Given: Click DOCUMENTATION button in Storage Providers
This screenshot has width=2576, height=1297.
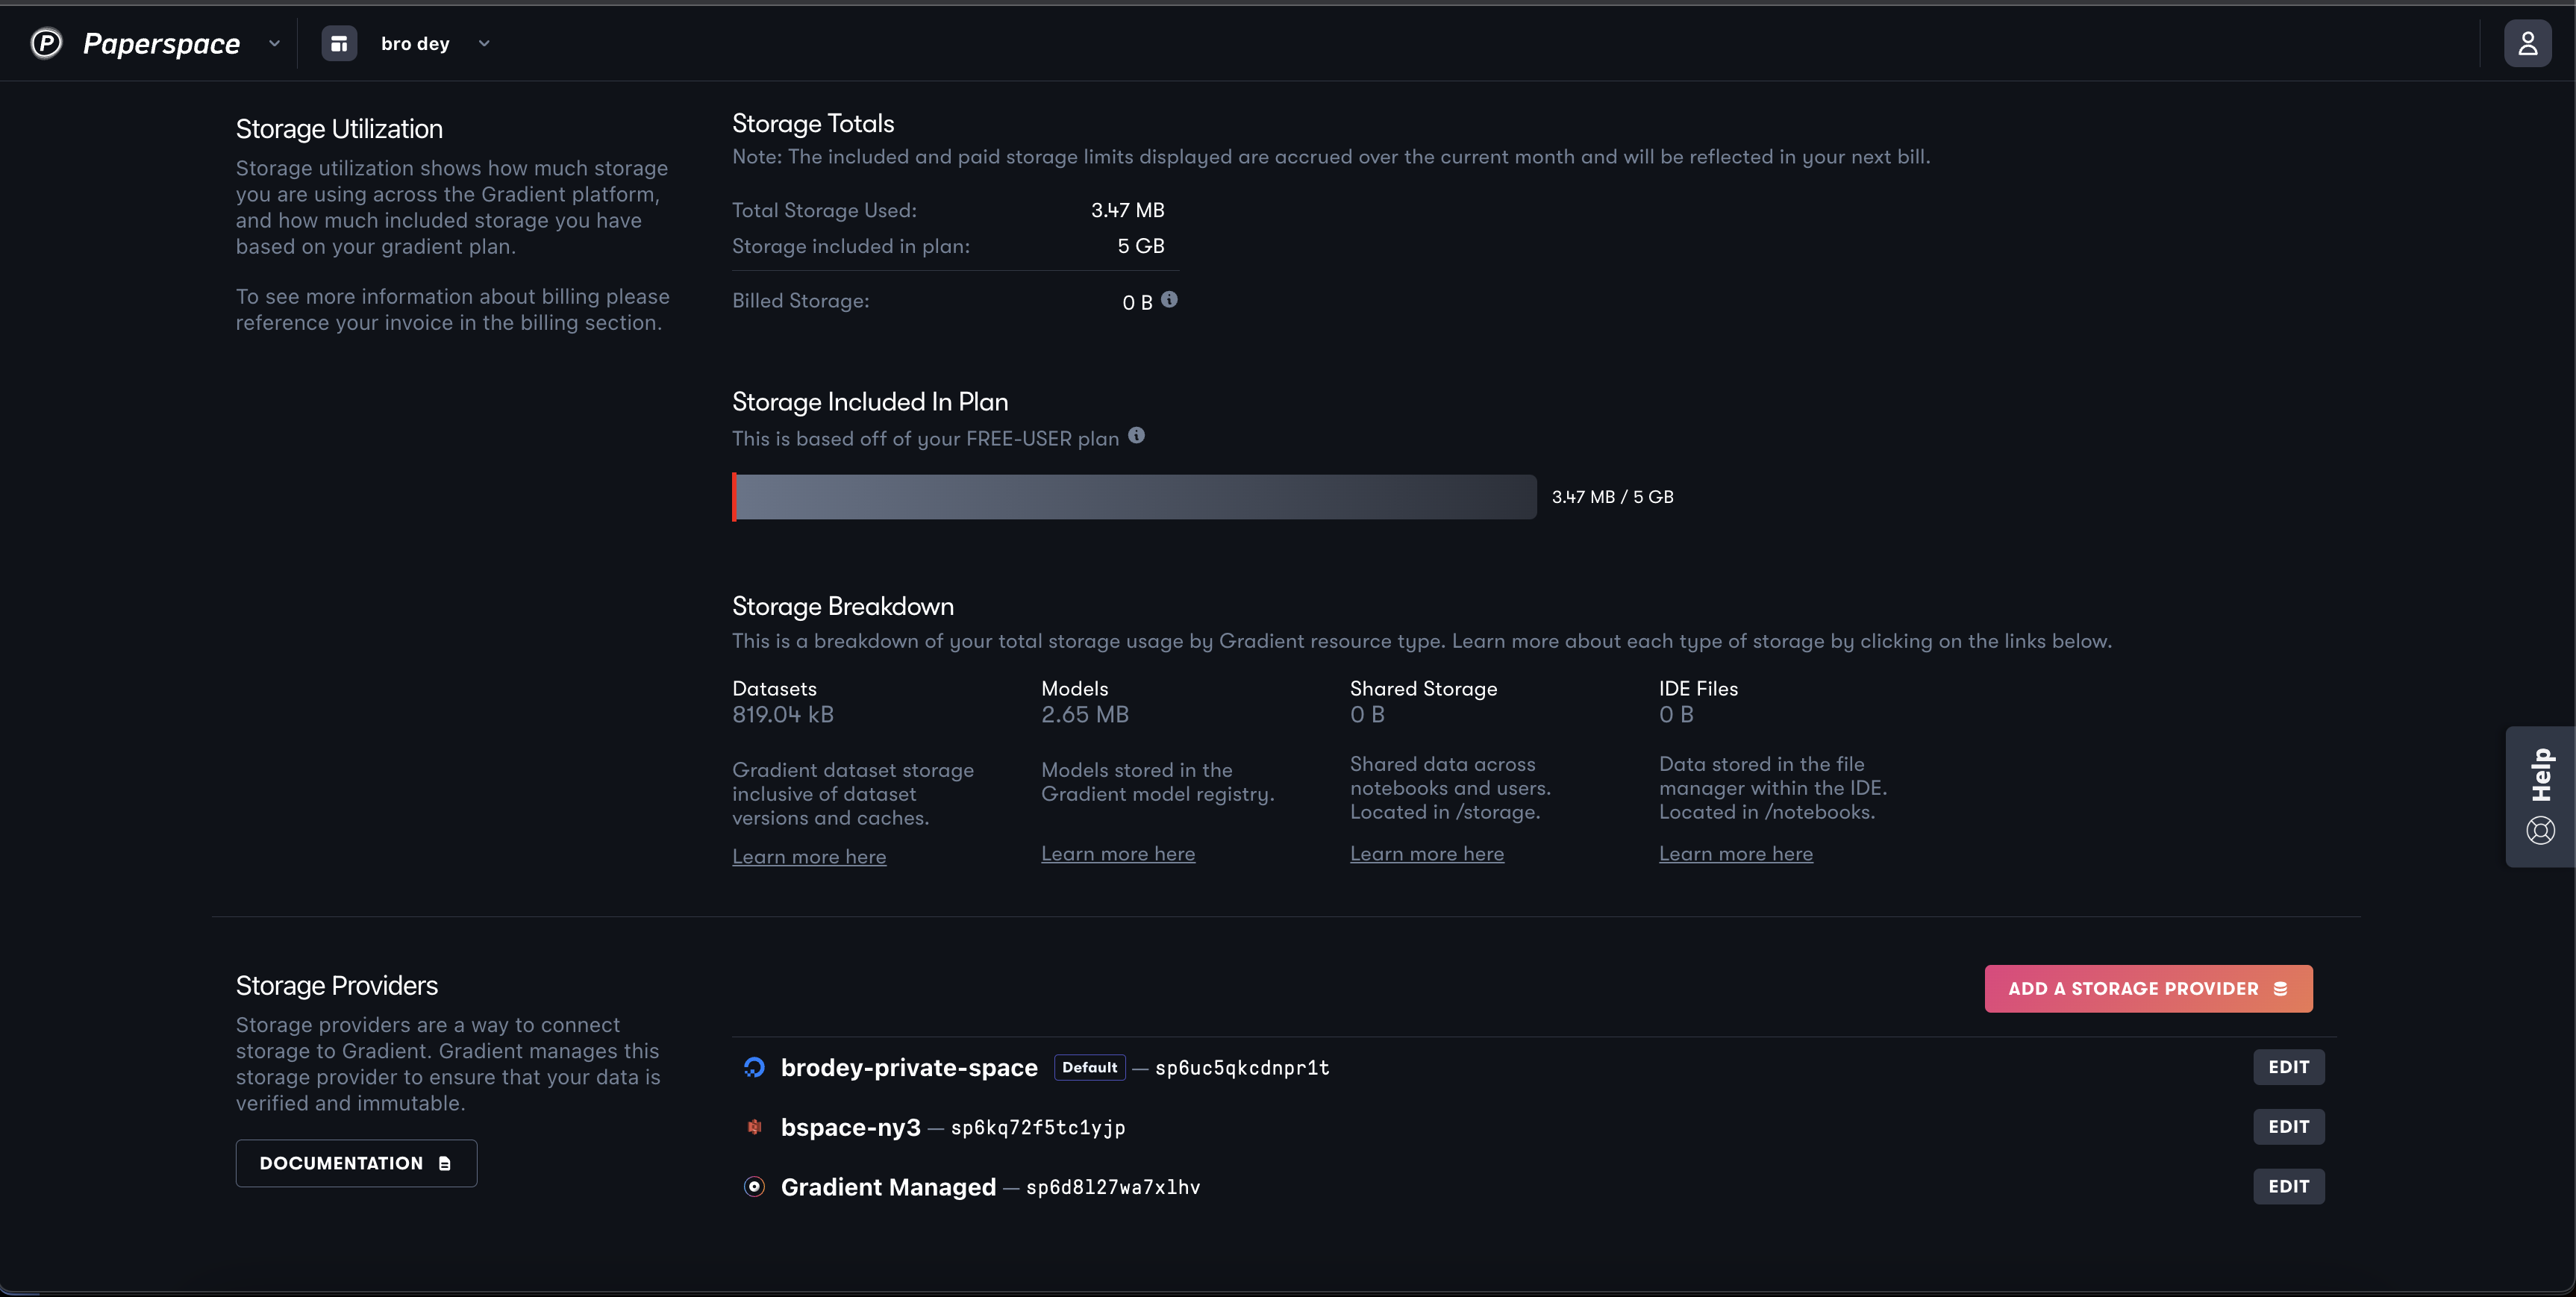Looking at the screenshot, I should (355, 1161).
